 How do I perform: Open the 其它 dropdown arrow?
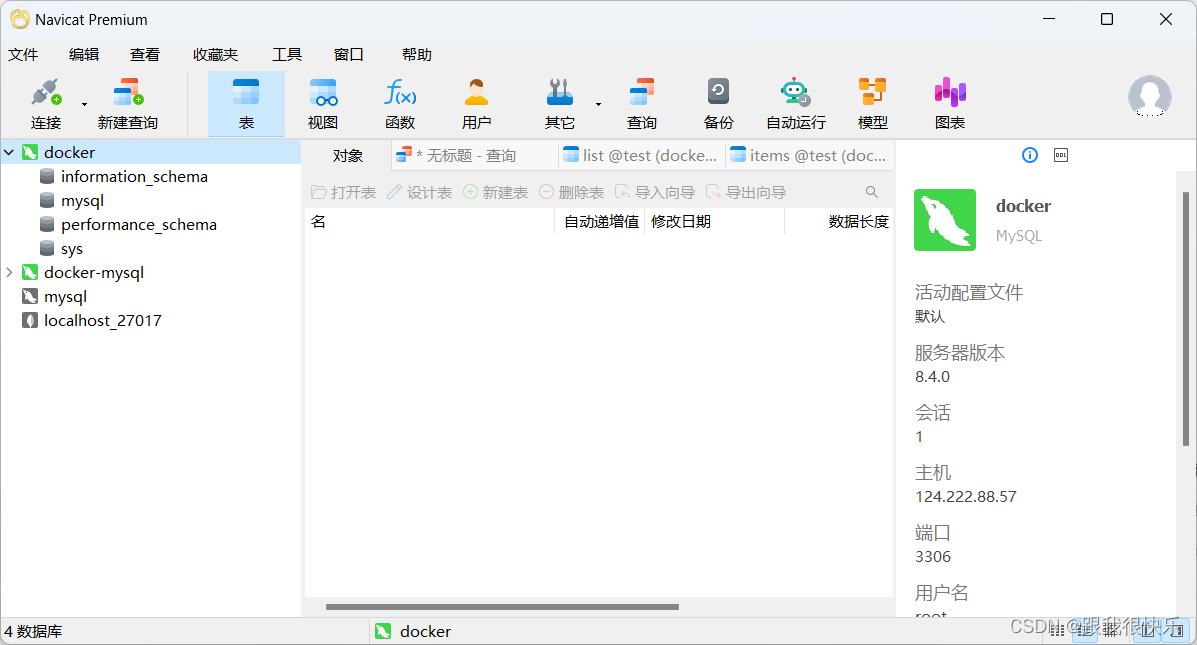click(598, 104)
